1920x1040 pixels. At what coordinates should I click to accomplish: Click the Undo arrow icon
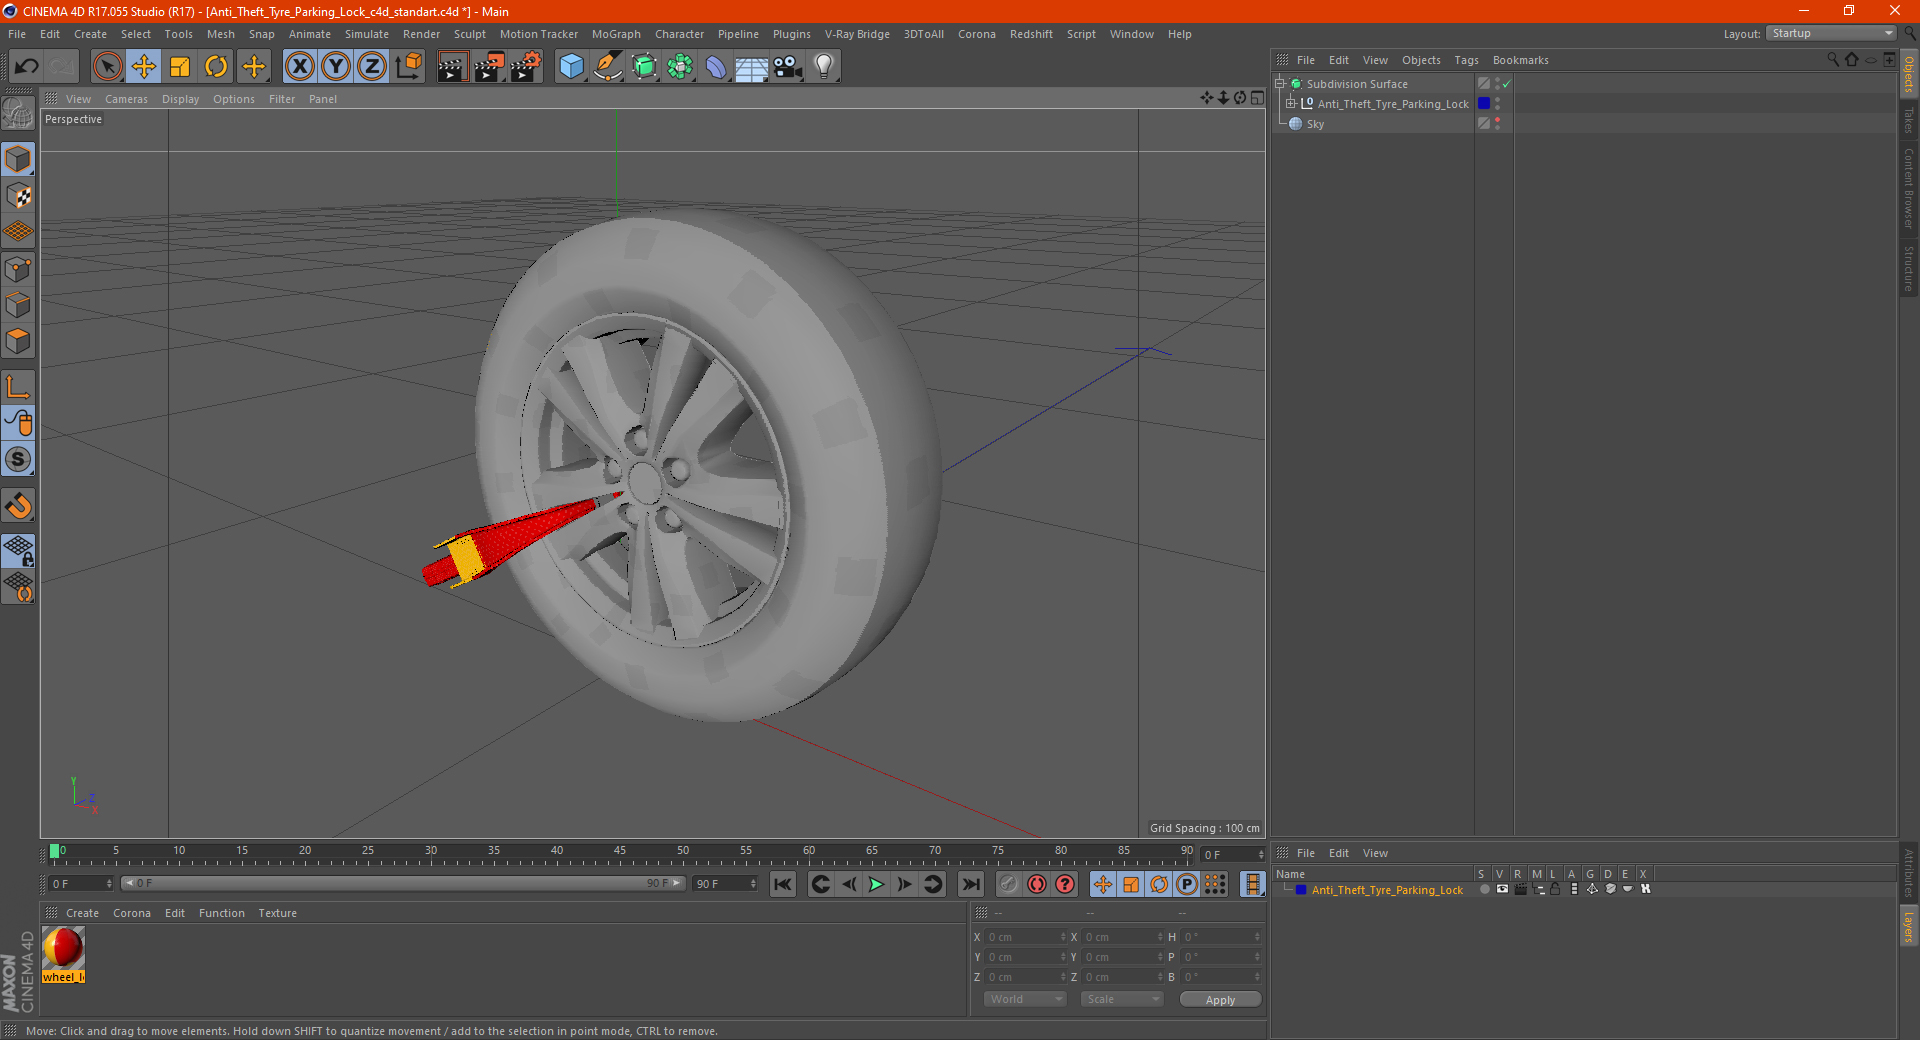click(x=26, y=67)
